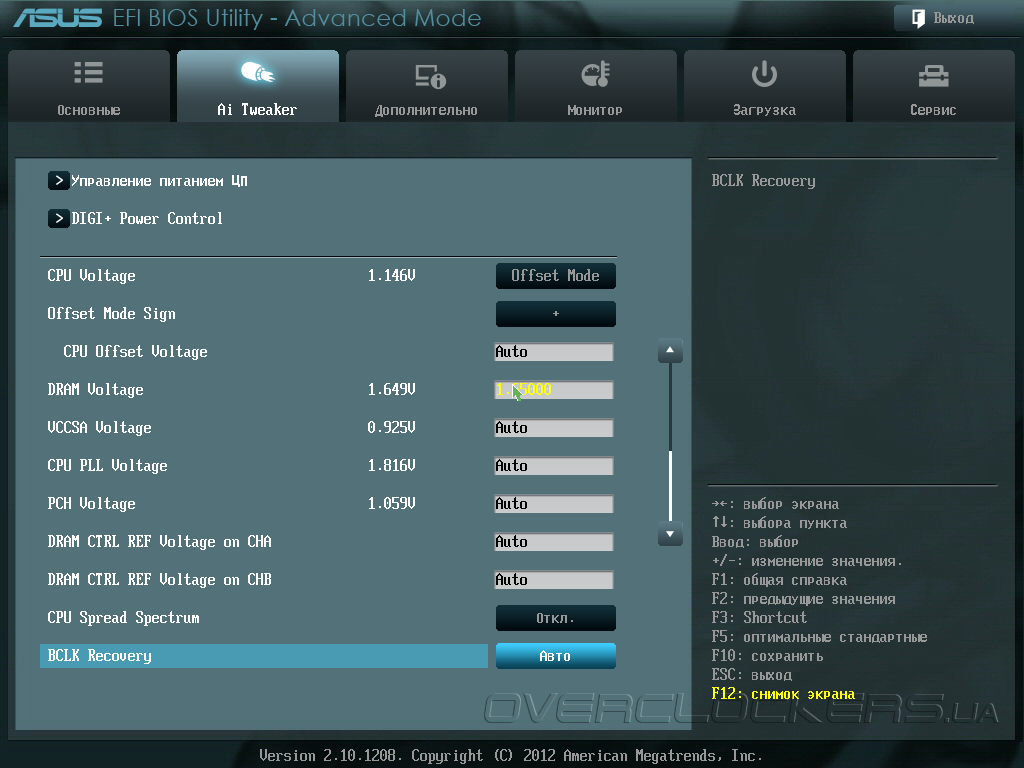Click the Дополнительно chip info icon
Image resolution: width=1024 pixels, height=768 pixels.
[x=430, y=76]
